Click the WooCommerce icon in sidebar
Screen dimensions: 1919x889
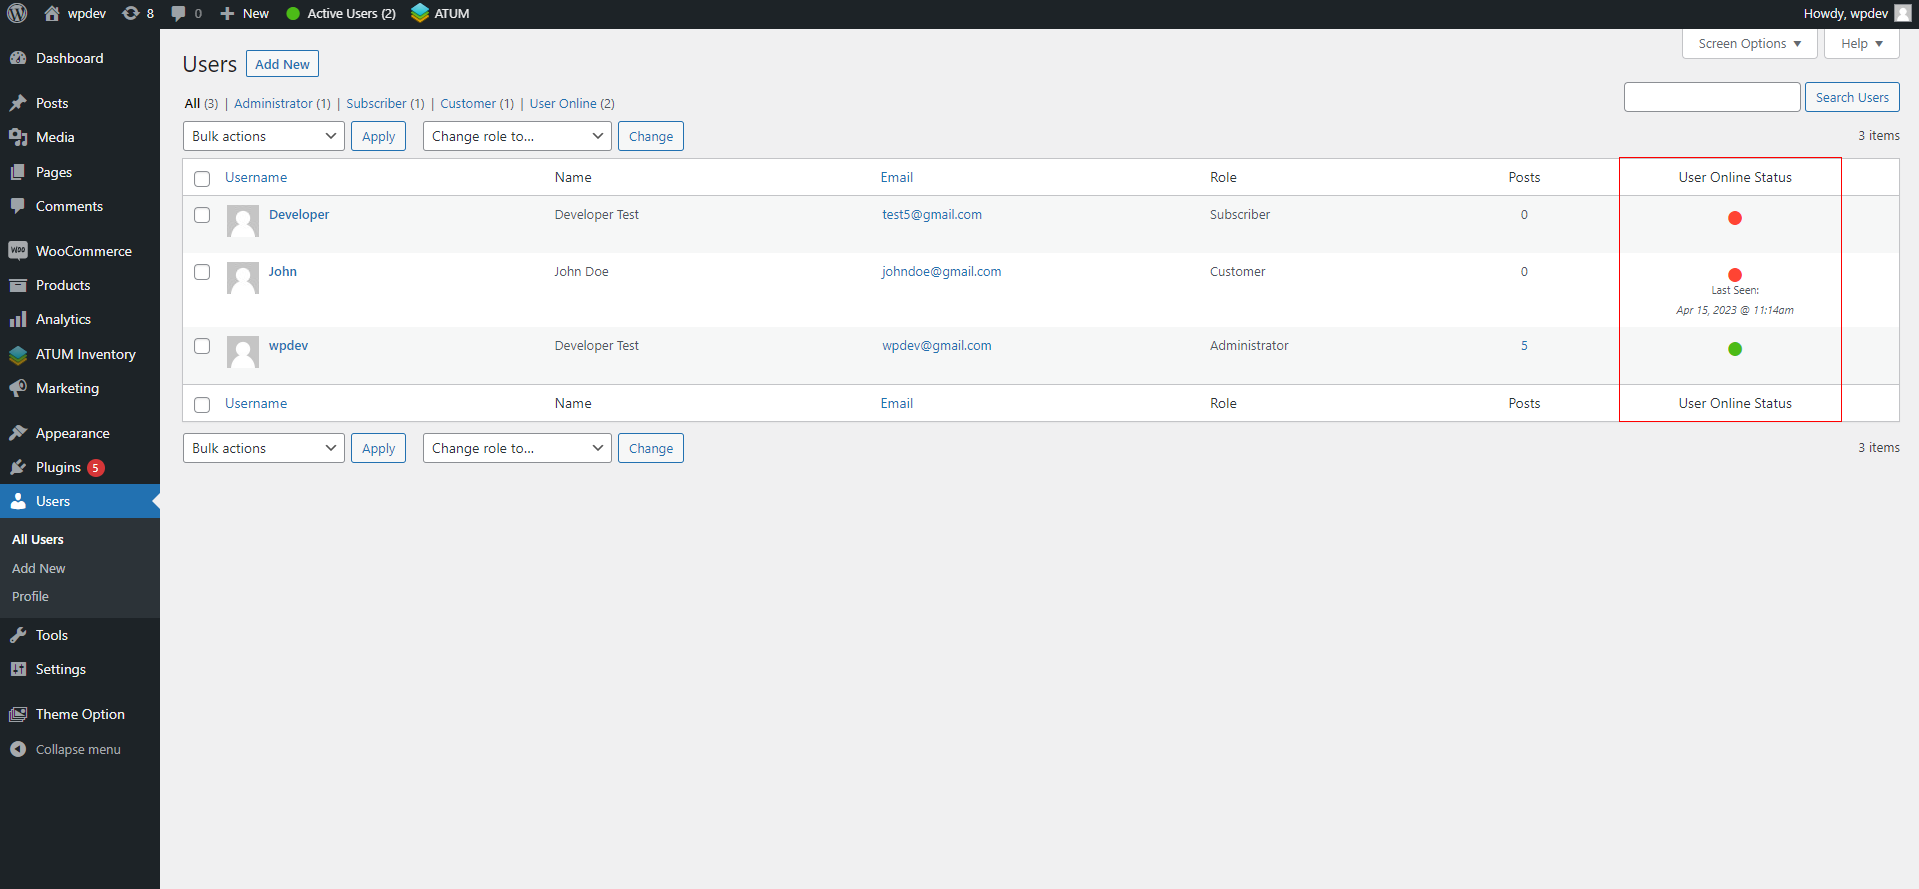click(x=18, y=251)
